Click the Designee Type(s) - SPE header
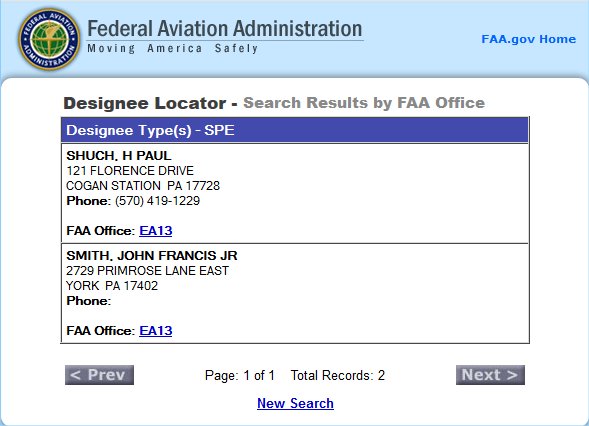 (295, 130)
